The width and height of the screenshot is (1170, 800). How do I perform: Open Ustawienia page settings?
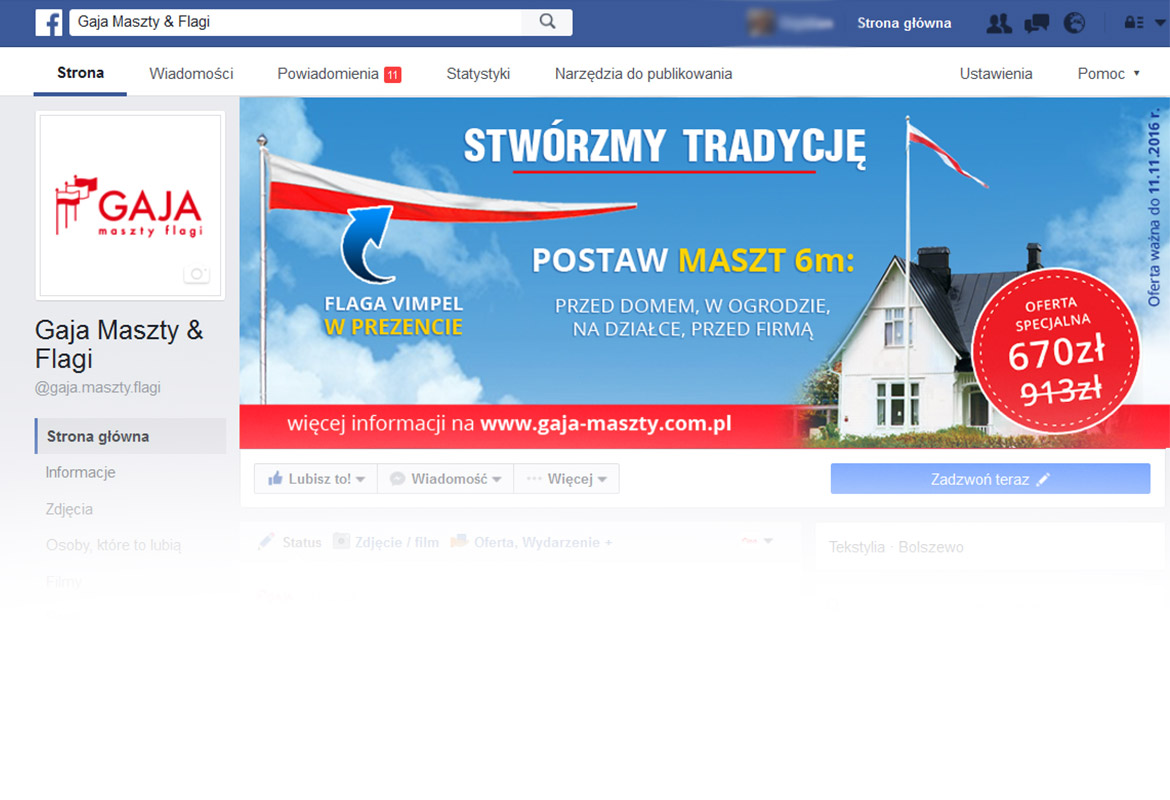click(995, 73)
